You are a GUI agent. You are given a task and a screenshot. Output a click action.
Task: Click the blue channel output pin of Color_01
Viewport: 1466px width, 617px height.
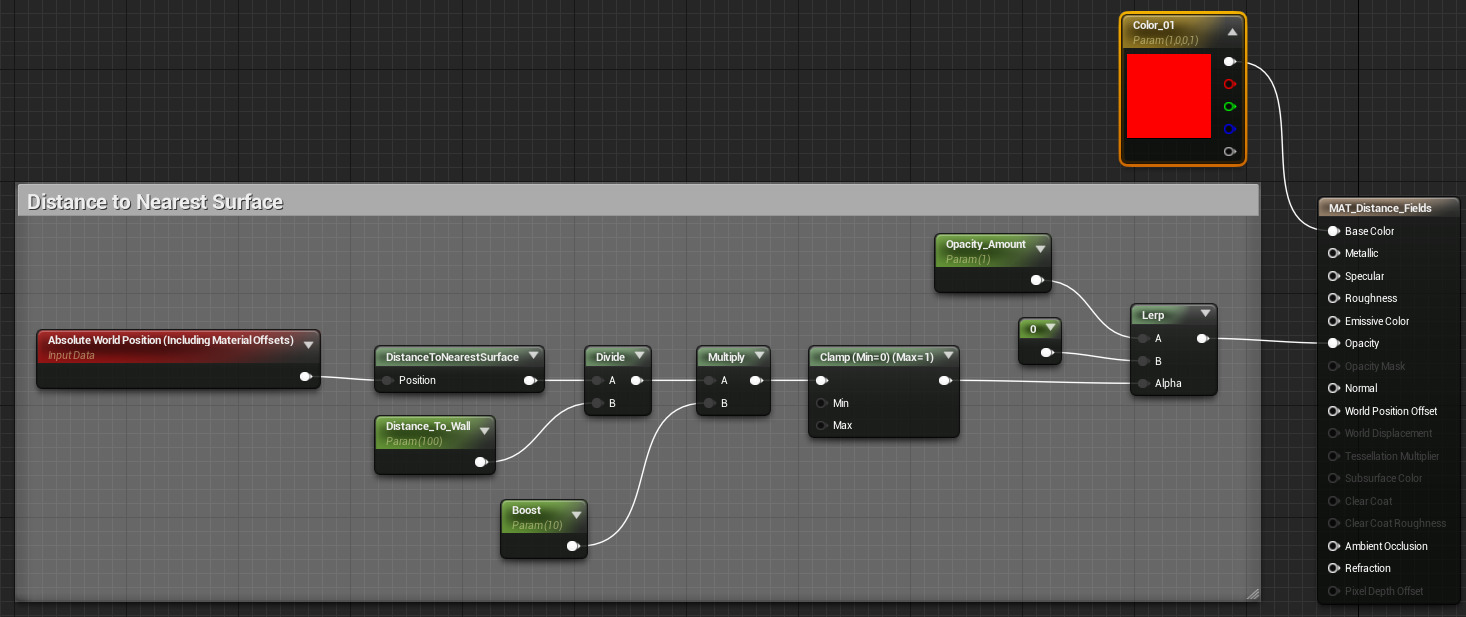(1229, 129)
